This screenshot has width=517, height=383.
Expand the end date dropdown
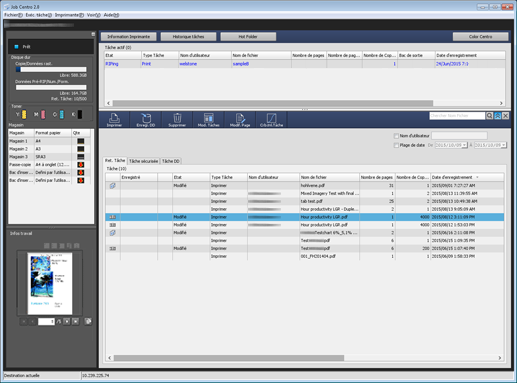click(x=504, y=145)
